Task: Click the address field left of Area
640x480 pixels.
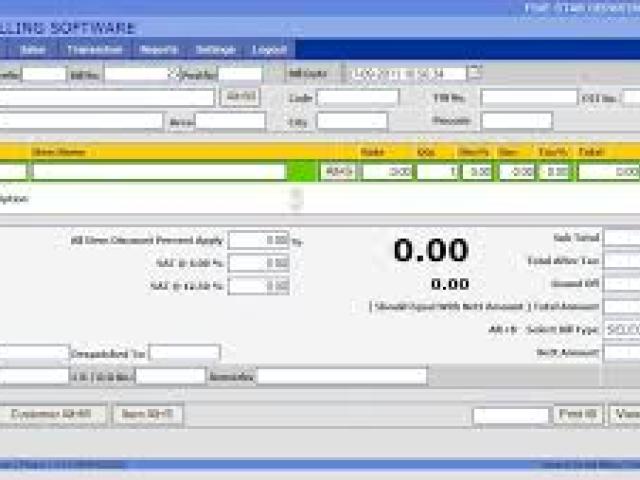Action: point(81,121)
